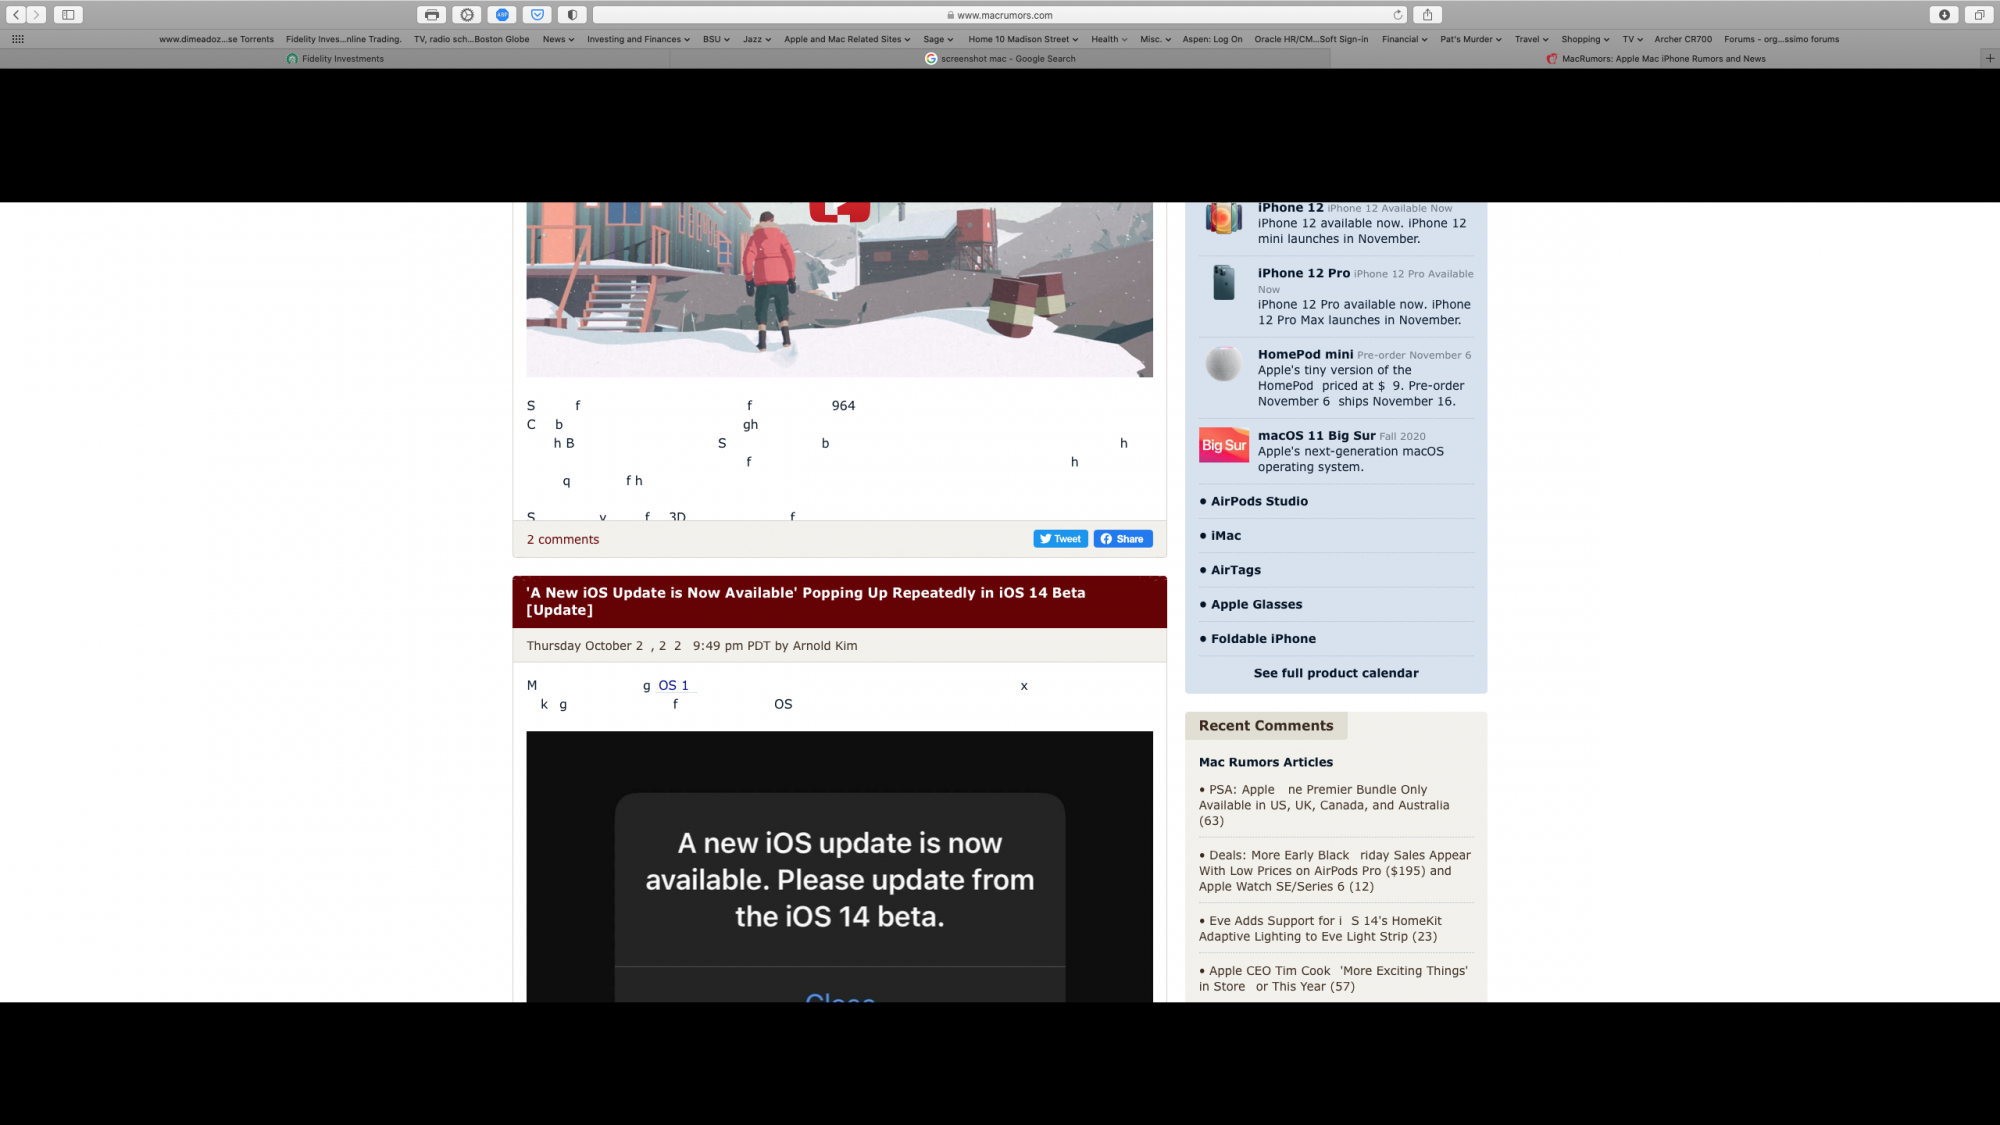Open the PSA Apple Premier Bundle comment thread

tap(1324, 805)
